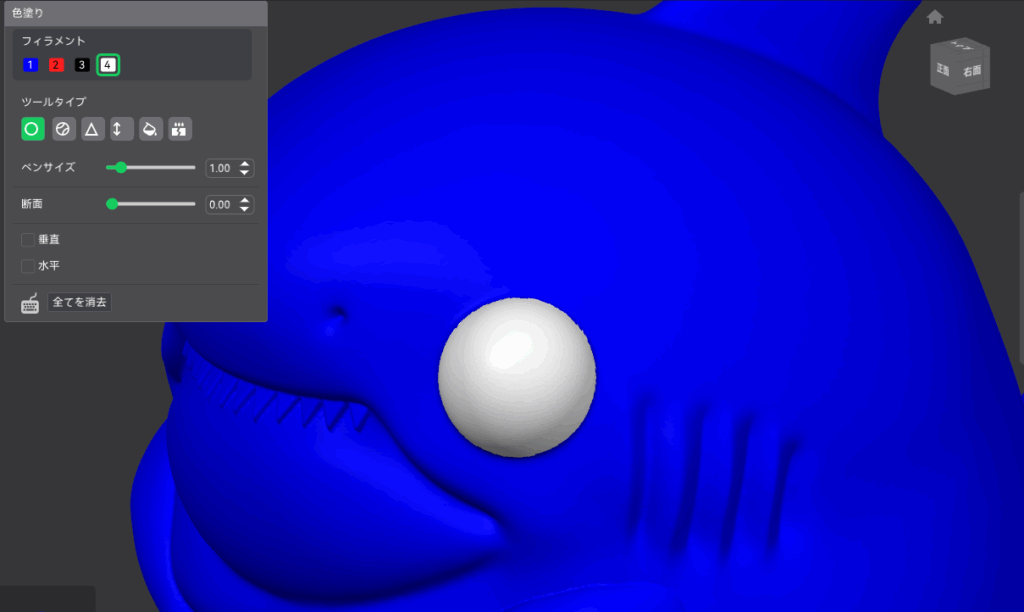
Task: Click the 全てを消去 button
Action: click(80, 302)
